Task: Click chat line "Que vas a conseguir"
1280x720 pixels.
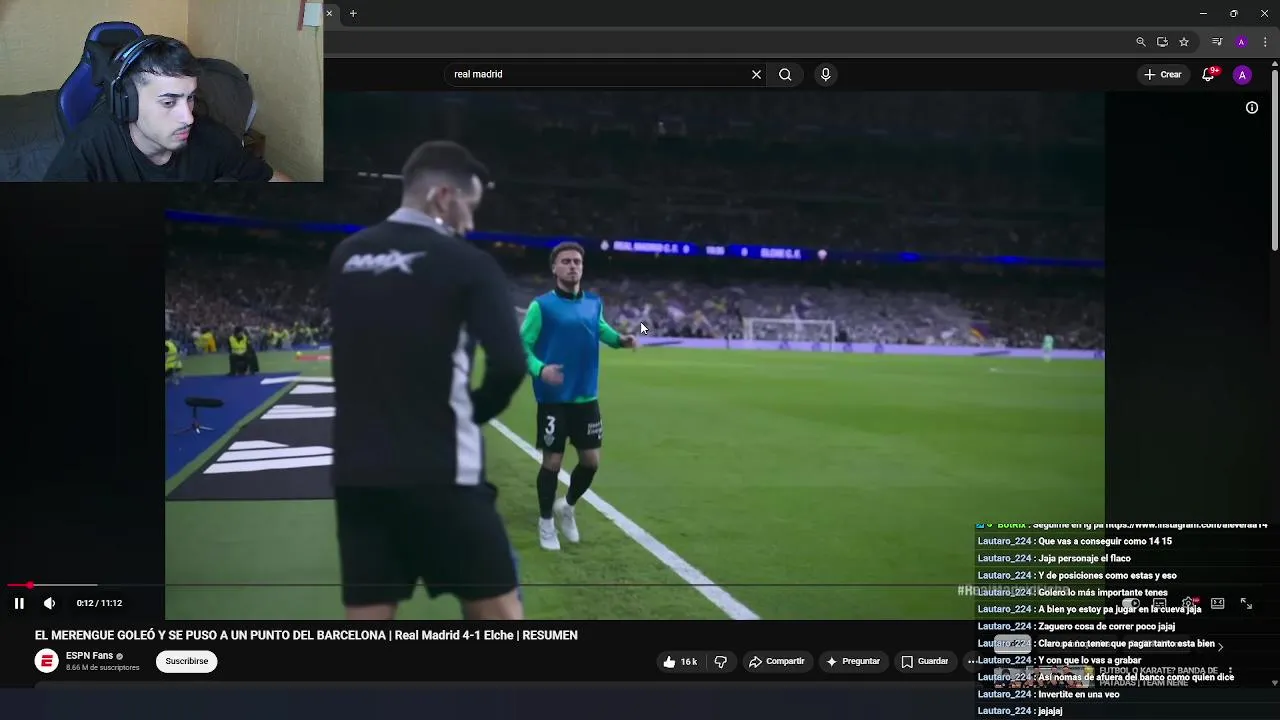Action: [x=1075, y=541]
